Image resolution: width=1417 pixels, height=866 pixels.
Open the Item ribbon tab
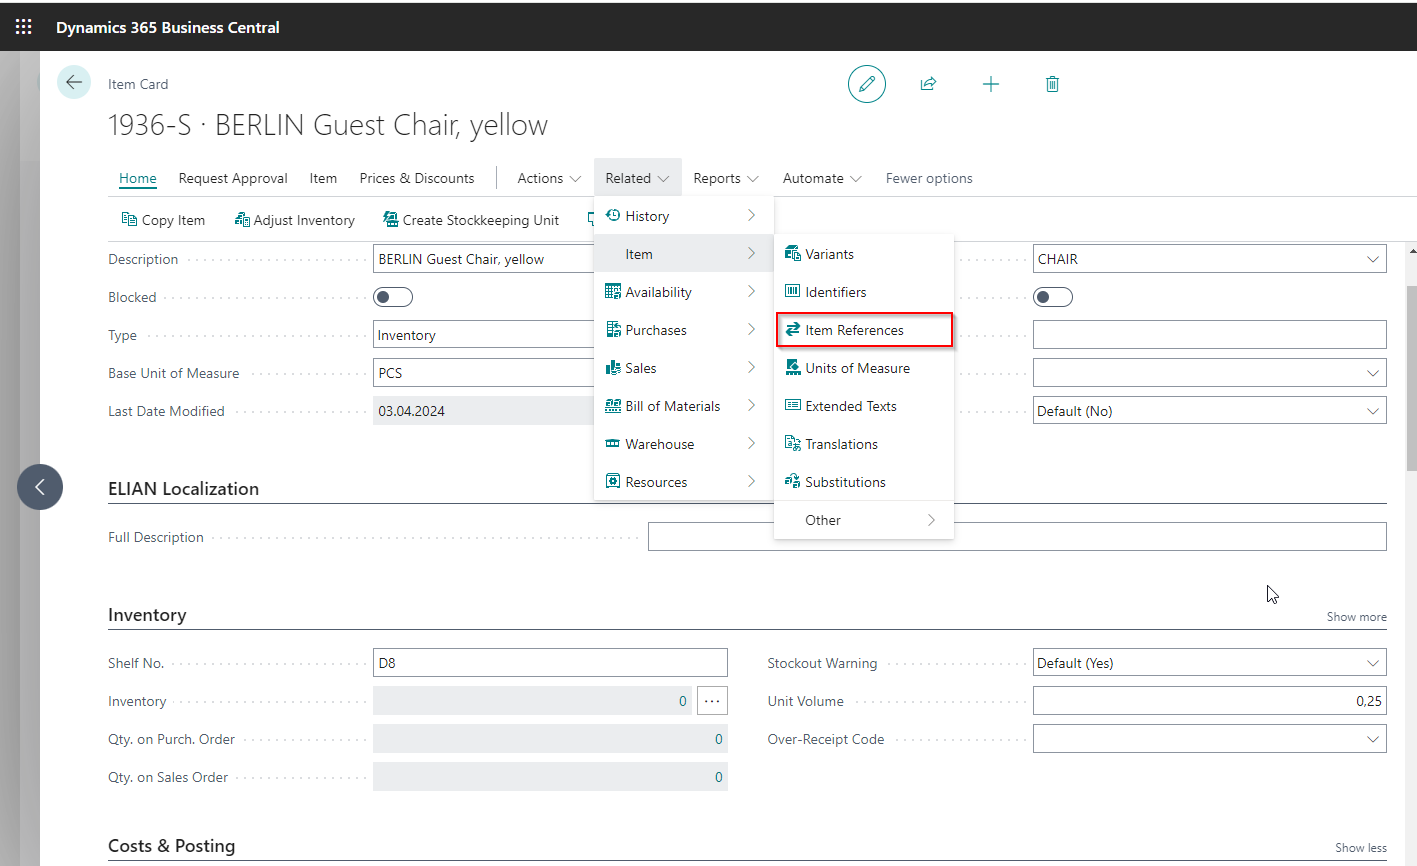[323, 178]
